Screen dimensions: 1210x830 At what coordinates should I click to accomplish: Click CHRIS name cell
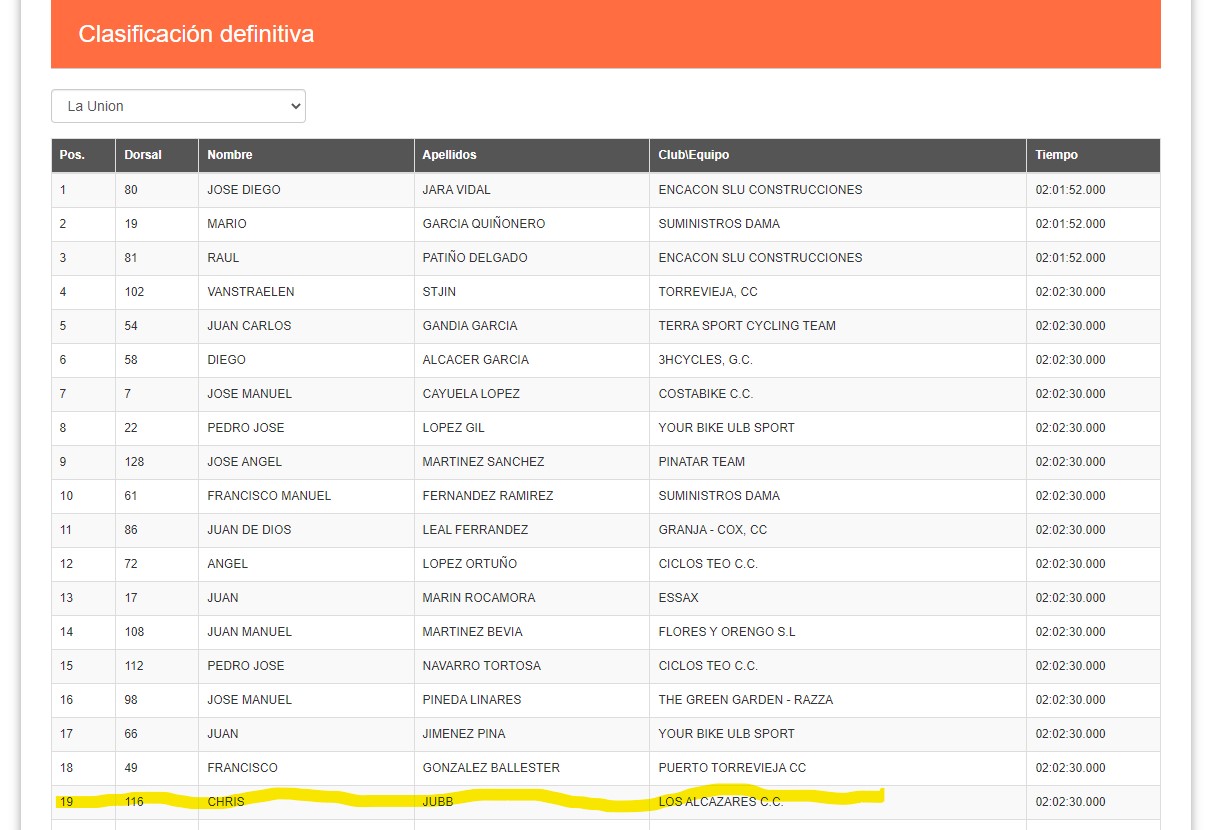[x=226, y=802]
